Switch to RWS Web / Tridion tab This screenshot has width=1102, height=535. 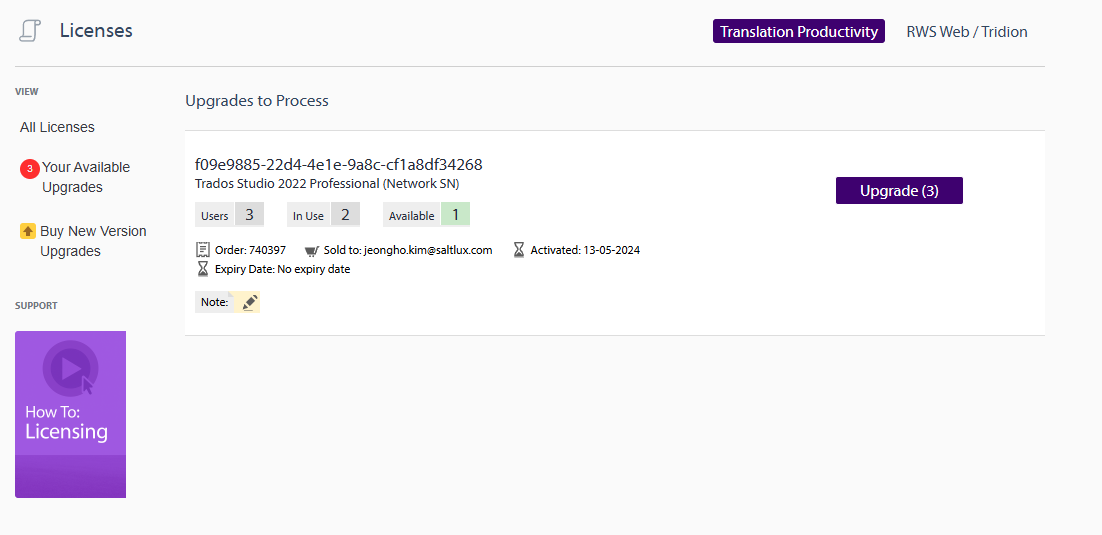click(966, 32)
